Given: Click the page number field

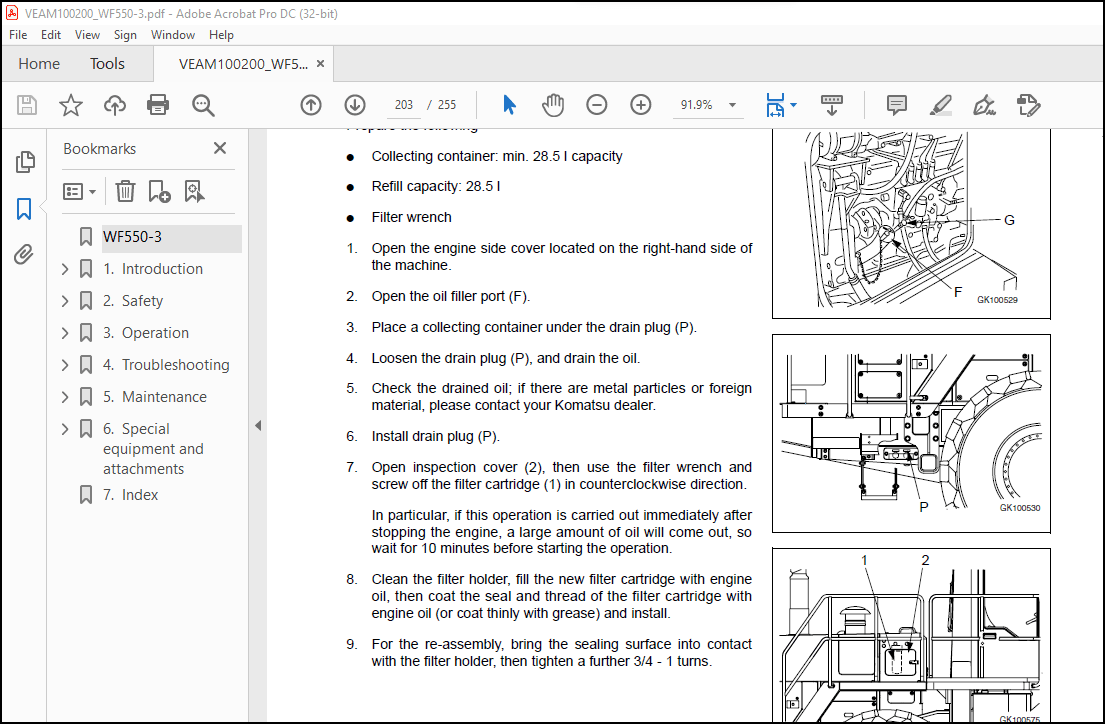Looking at the screenshot, I should pyautogui.click(x=404, y=105).
